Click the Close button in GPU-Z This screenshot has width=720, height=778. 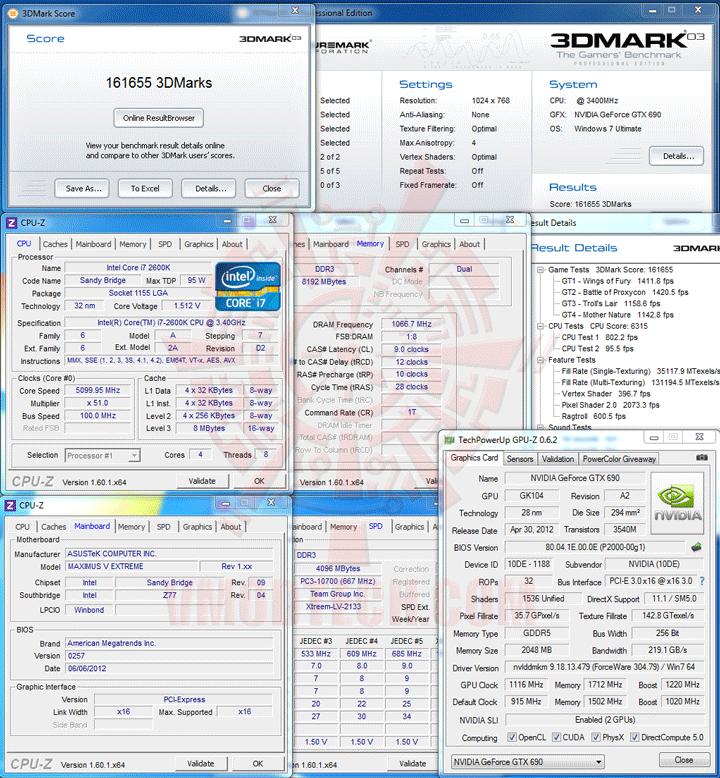[683, 760]
